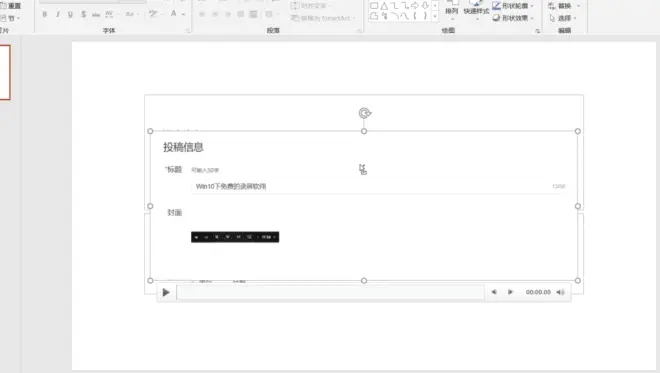
Task: Click the video's top-left corner handle
Action: tap(150, 131)
